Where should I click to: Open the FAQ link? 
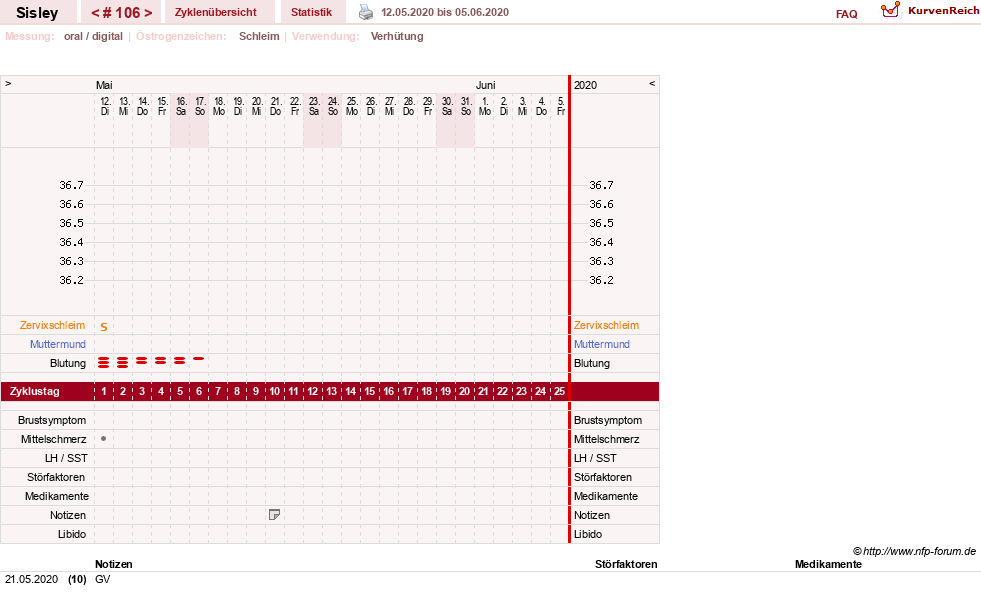coord(846,14)
